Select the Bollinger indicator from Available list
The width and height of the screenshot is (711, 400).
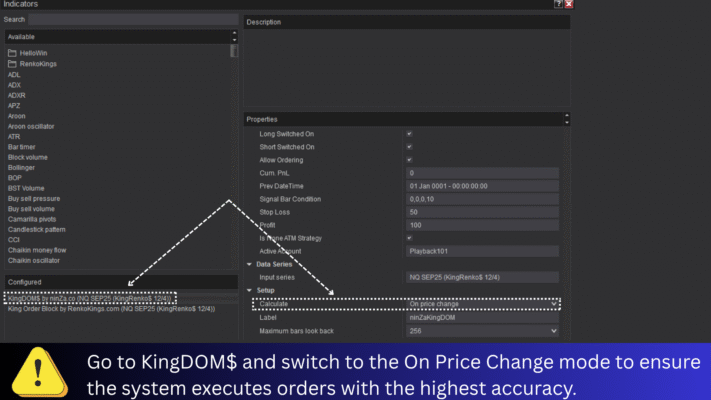22,167
